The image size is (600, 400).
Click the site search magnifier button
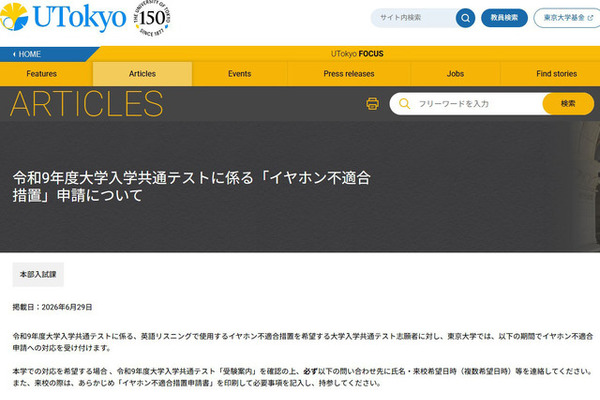(465, 18)
